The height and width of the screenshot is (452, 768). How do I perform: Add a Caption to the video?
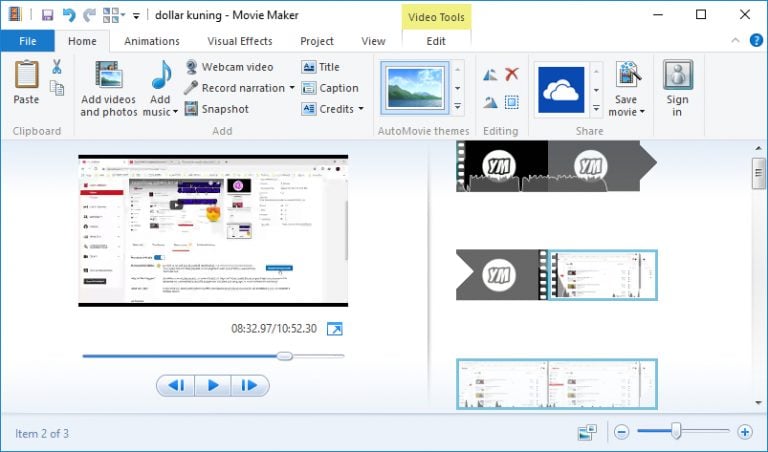point(330,88)
